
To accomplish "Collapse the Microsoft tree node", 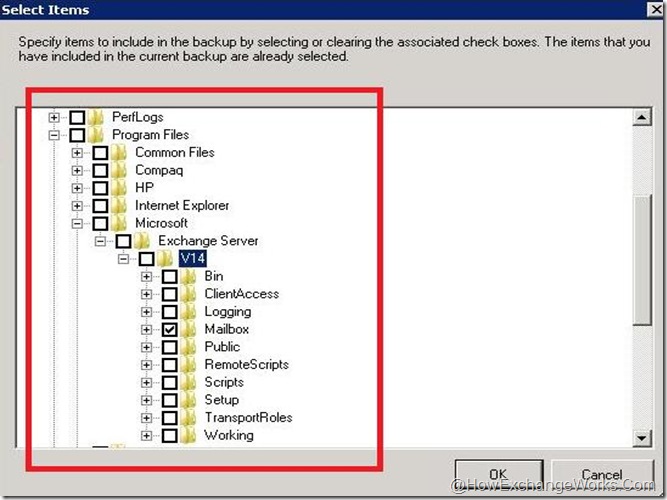I will (77, 223).
